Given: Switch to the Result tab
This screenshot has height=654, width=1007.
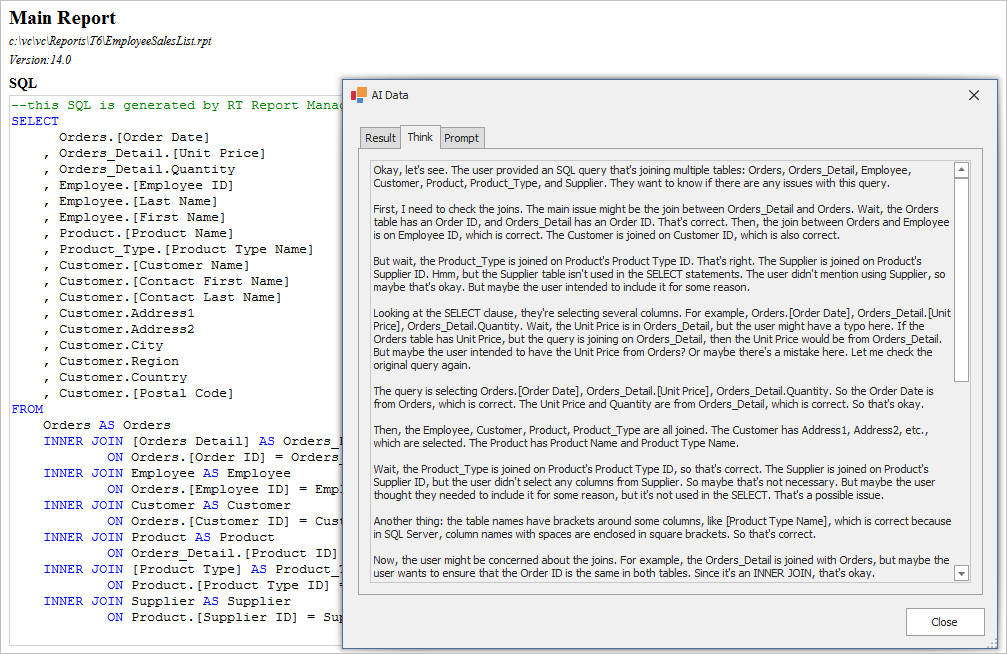Looking at the screenshot, I should (x=380, y=138).
